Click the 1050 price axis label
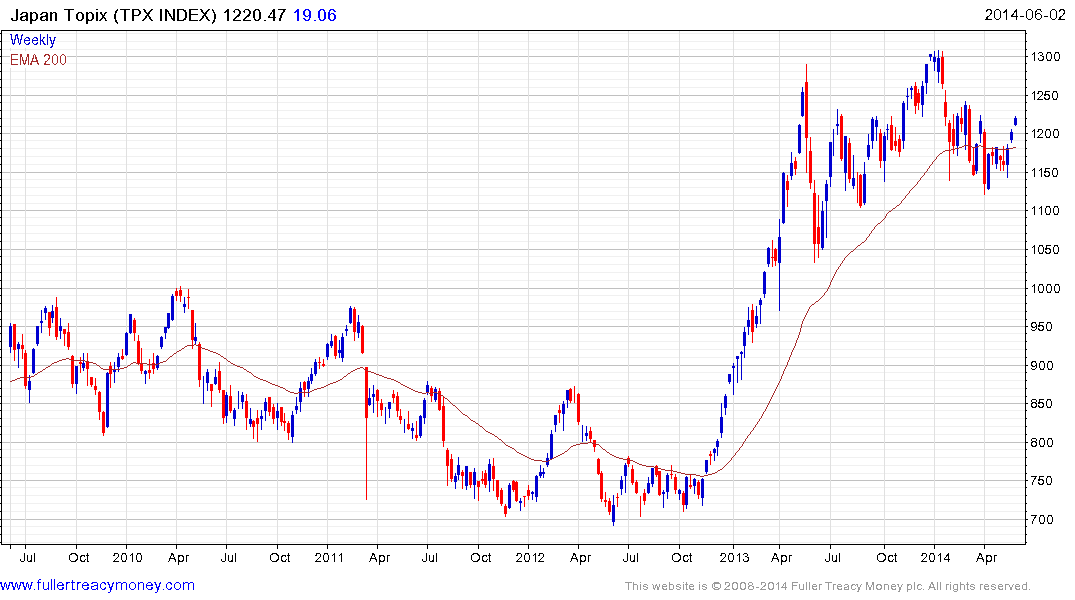The width and height of the screenshot is (1075, 600). pyautogui.click(x=1046, y=250)
